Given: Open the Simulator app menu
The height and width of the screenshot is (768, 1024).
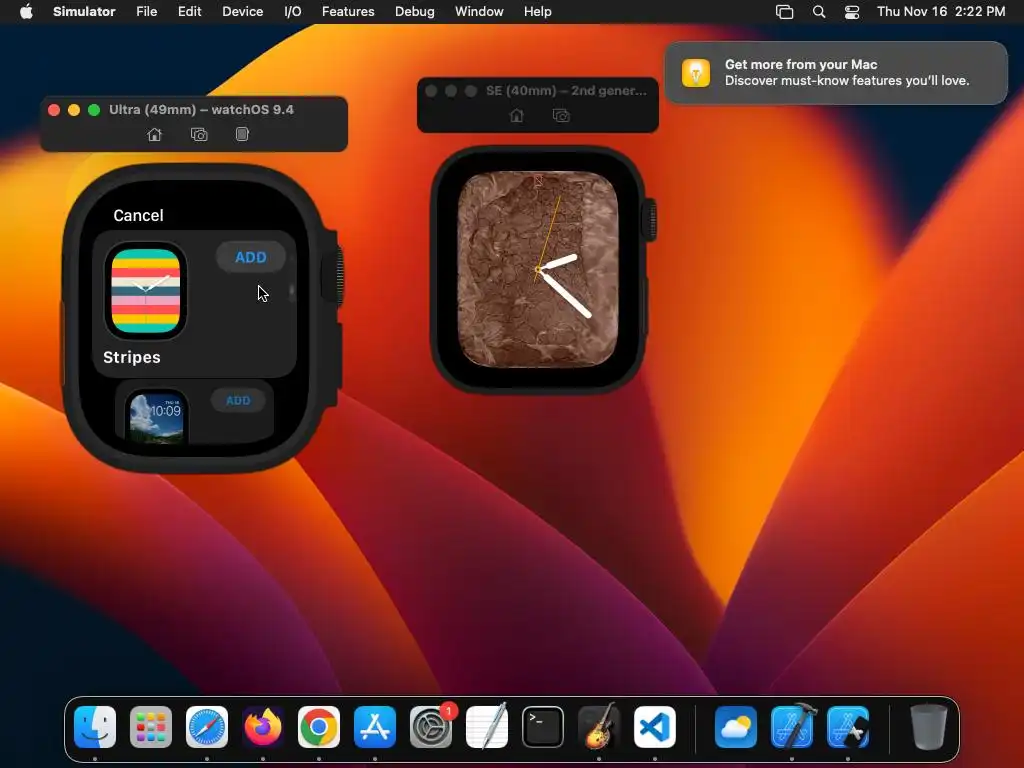Looking at the screenshot, I should tap(84, 12).
